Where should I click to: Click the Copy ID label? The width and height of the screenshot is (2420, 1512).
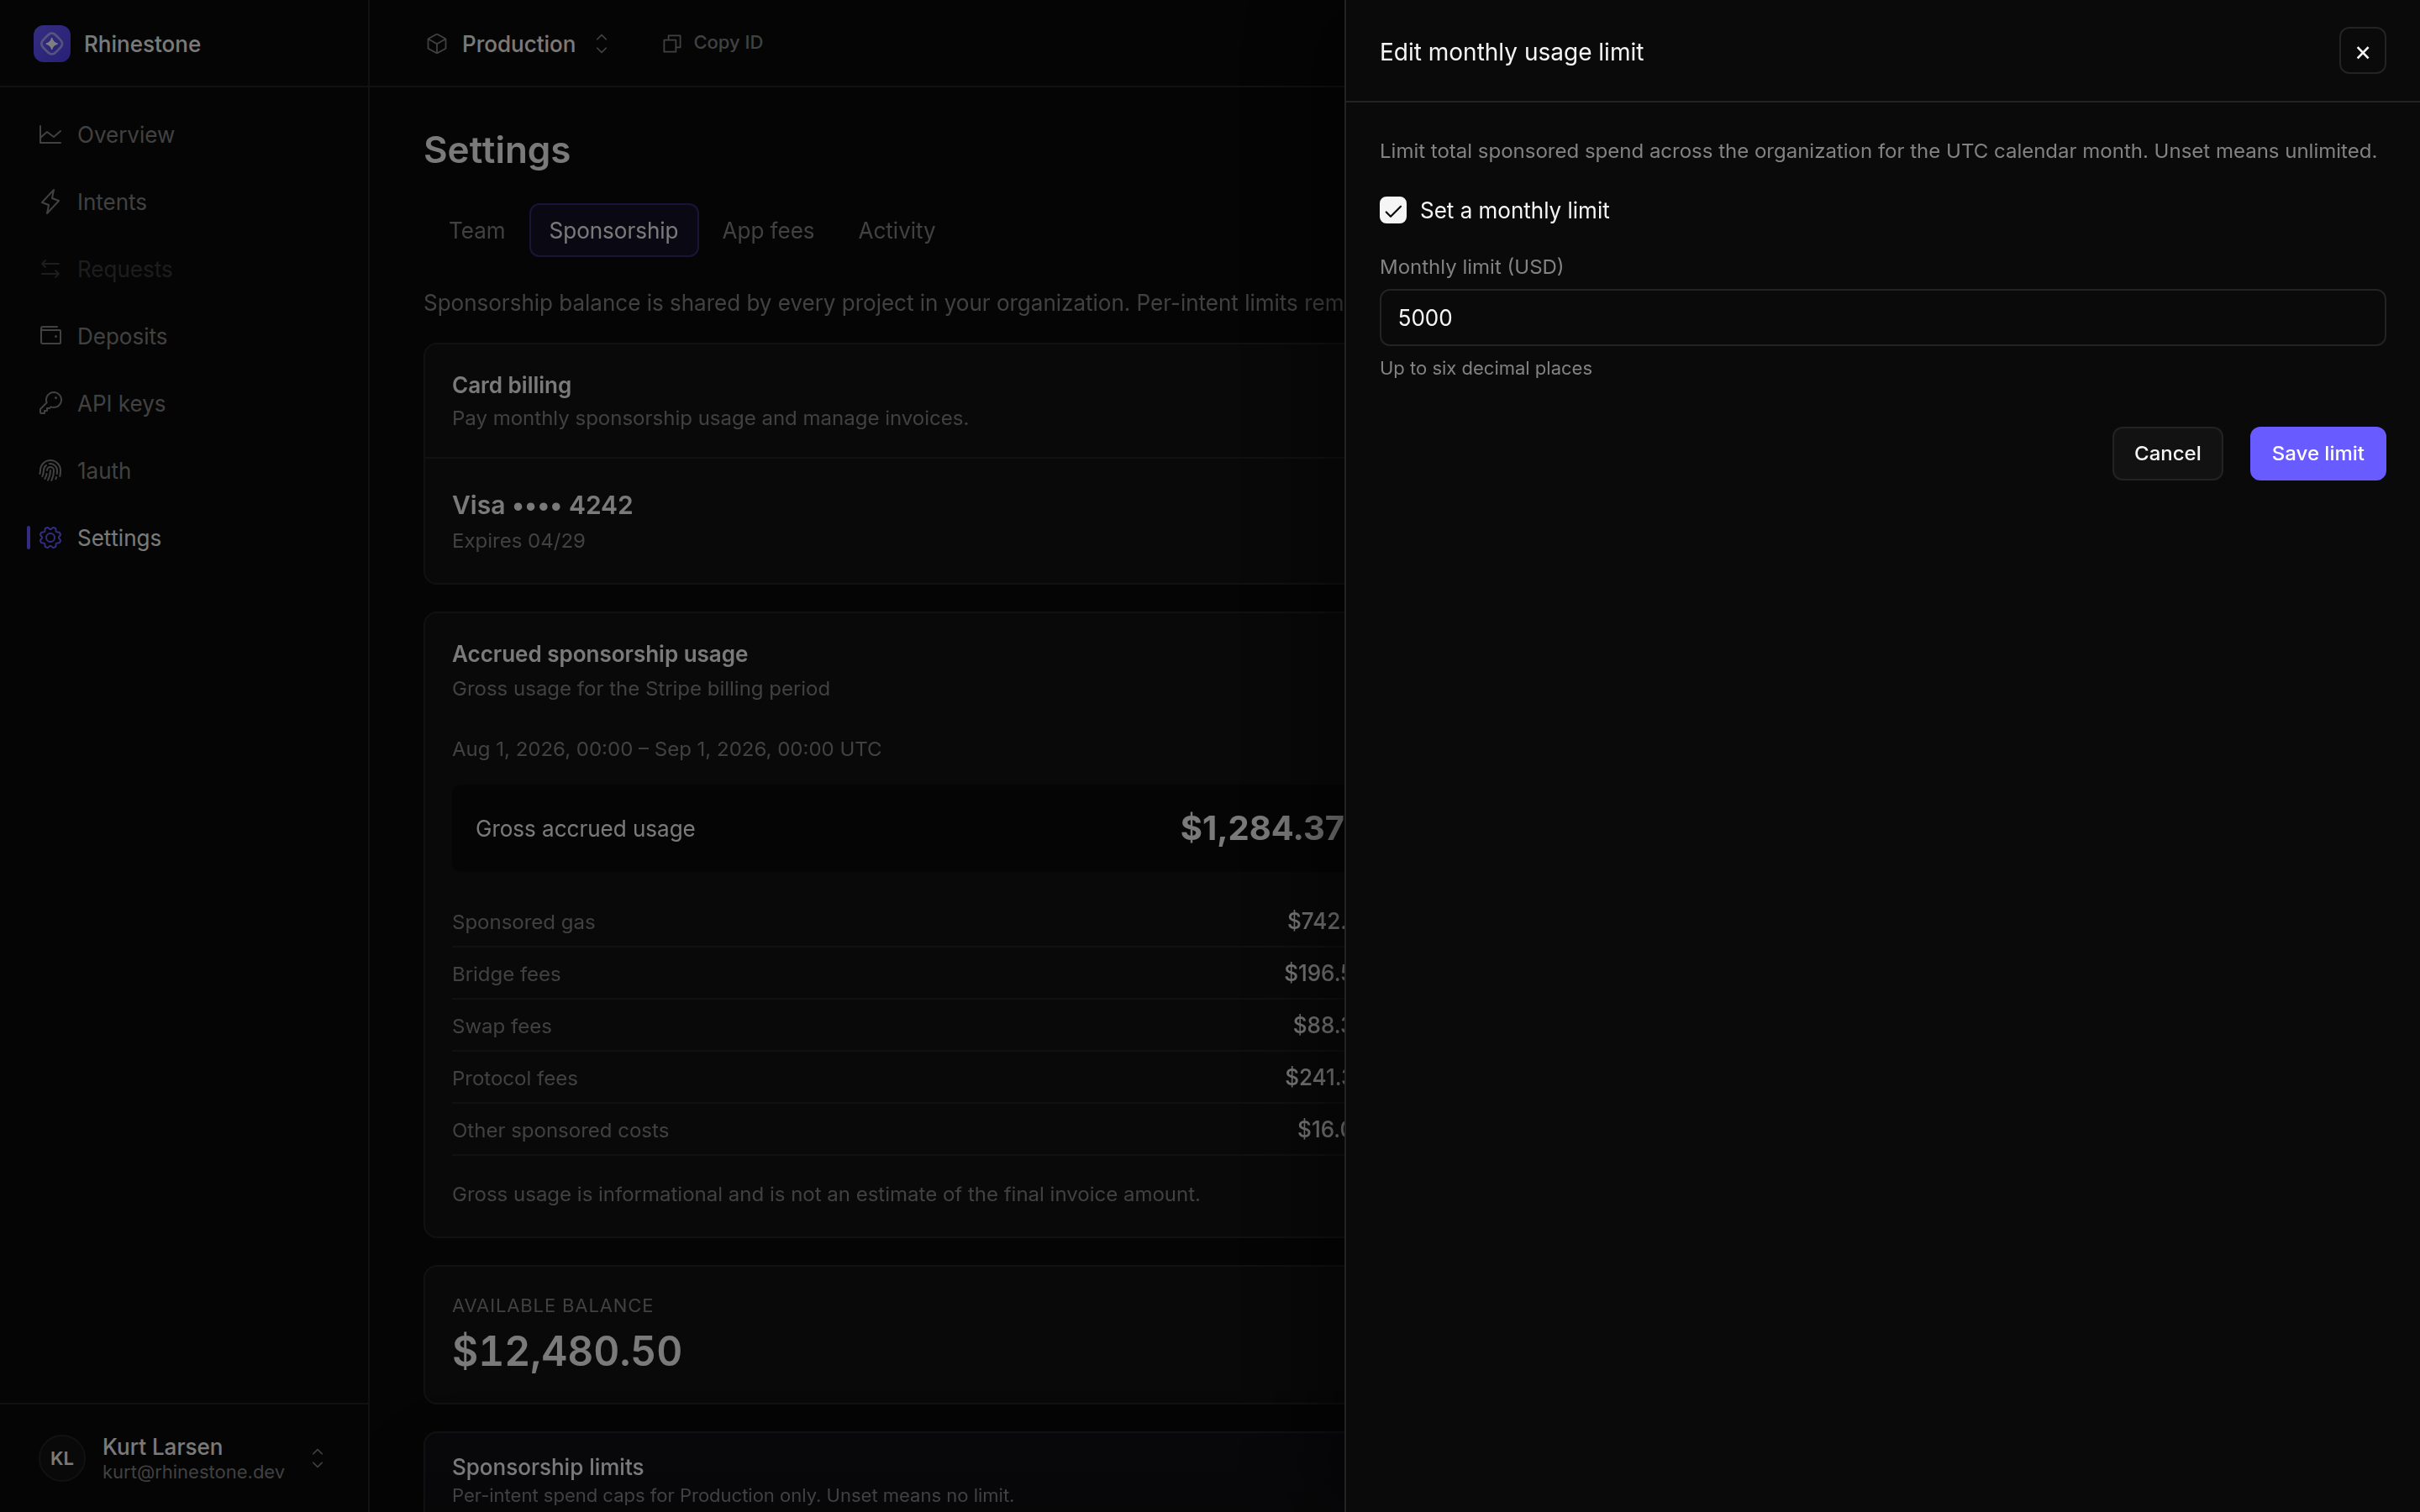click(728, 43)
